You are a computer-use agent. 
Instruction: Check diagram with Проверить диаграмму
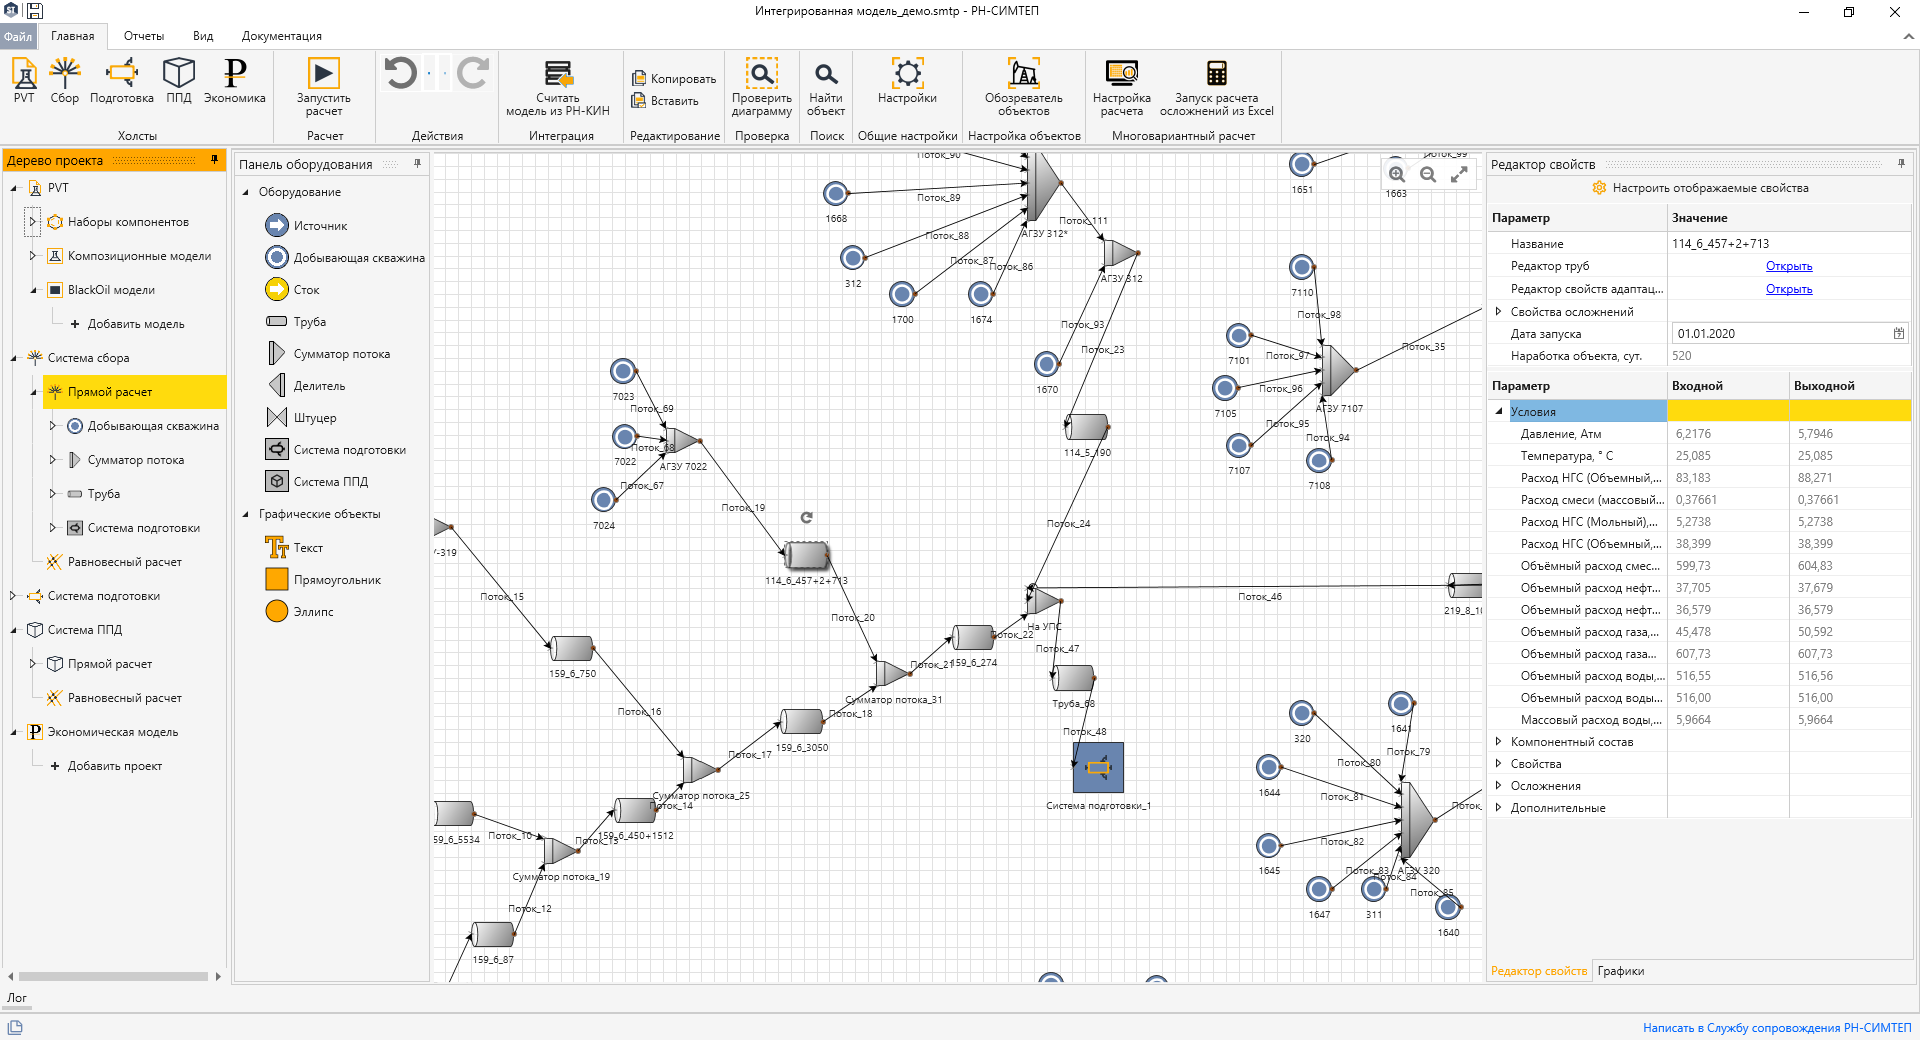[x=762, y=87]
